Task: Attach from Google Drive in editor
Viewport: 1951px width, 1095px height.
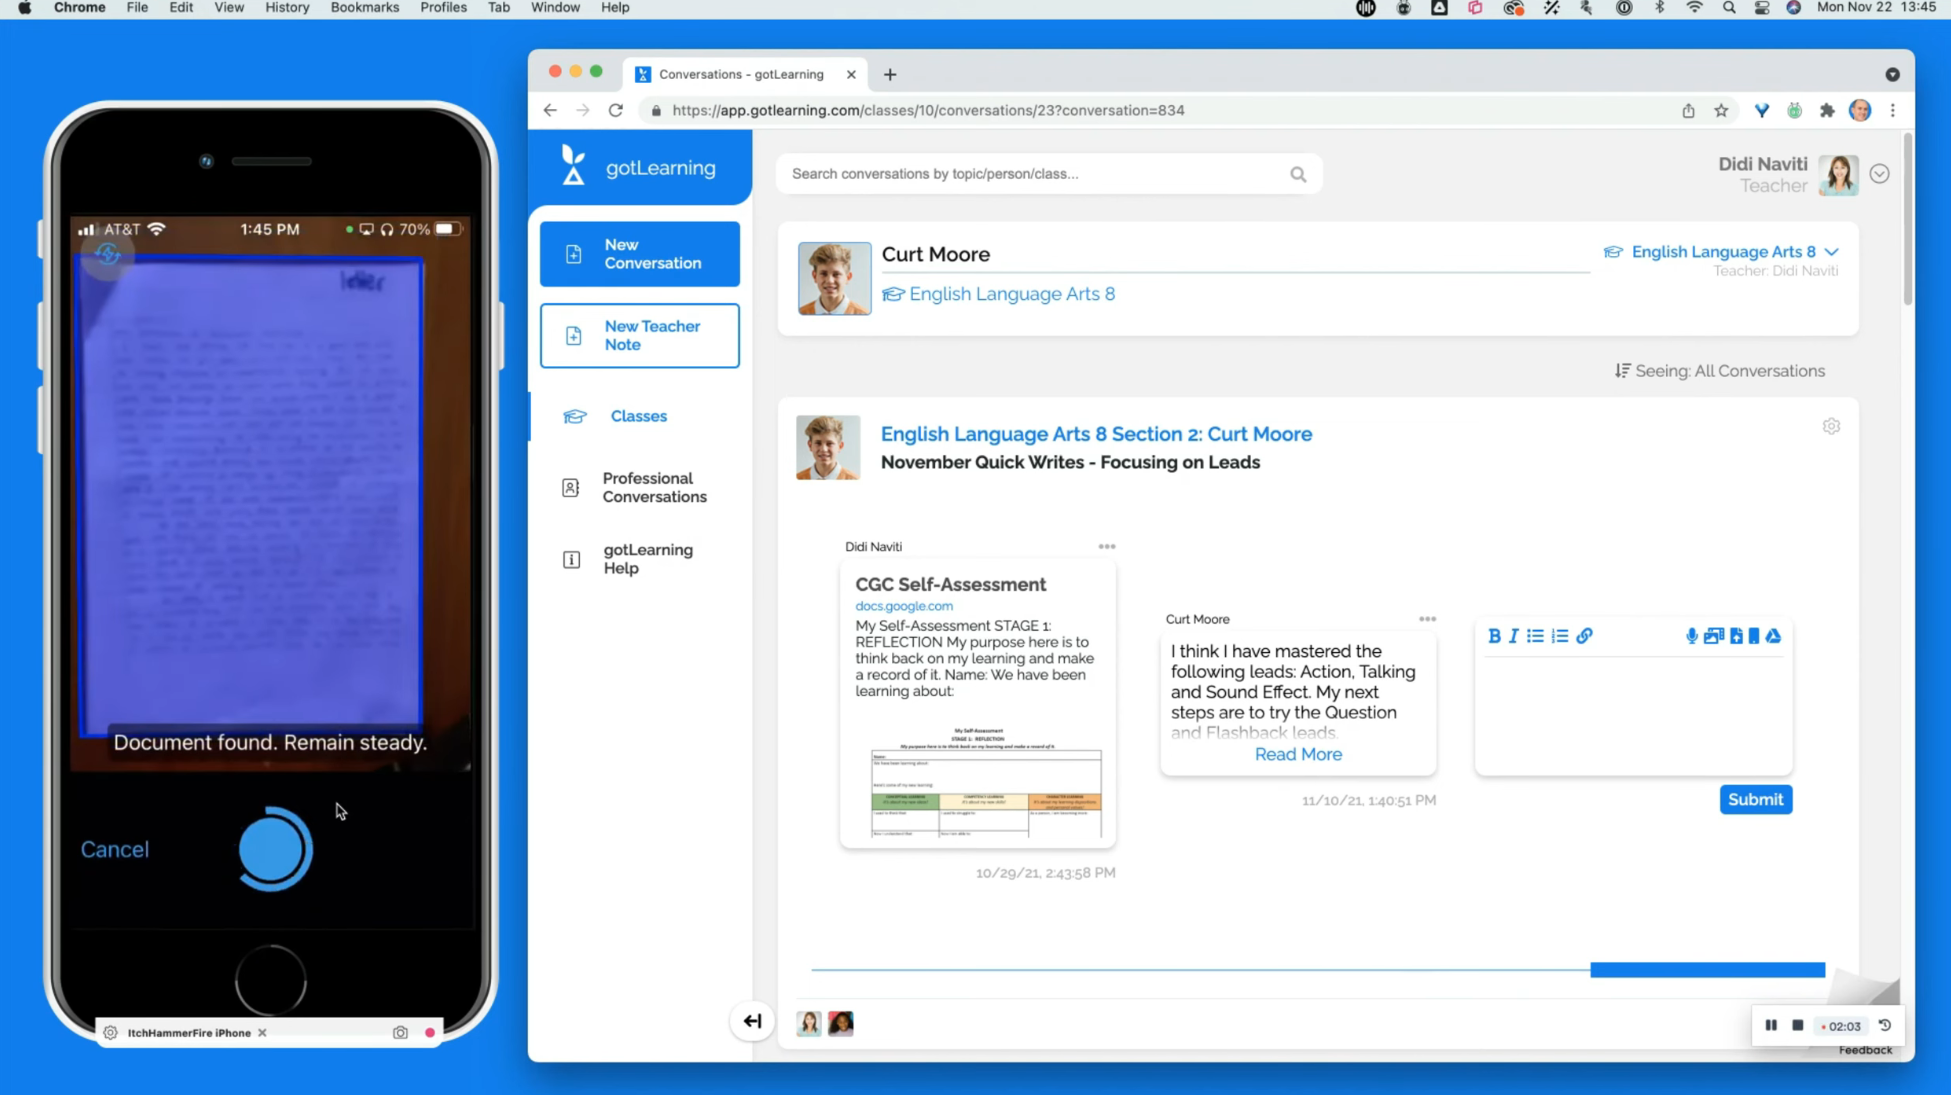Action: (x=1773, y=636)
